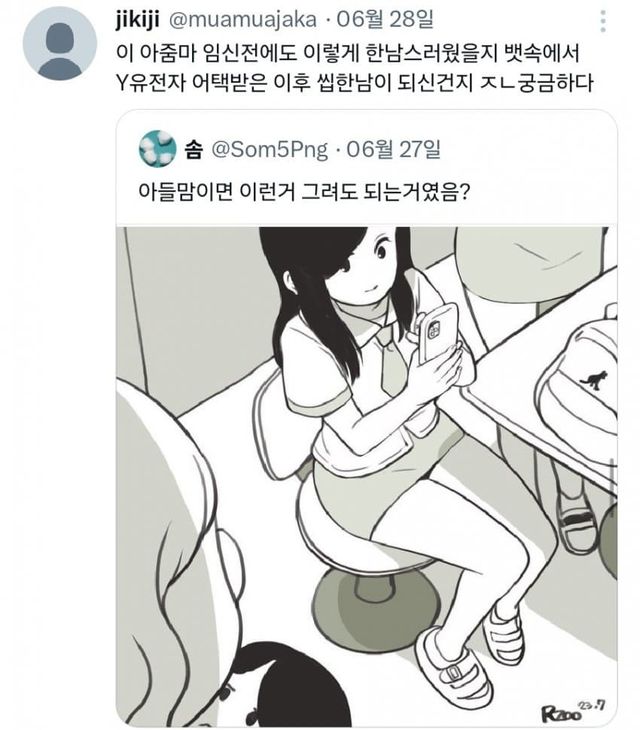Click the 솜 display name in quoted tweet

[x=193, y=149]
